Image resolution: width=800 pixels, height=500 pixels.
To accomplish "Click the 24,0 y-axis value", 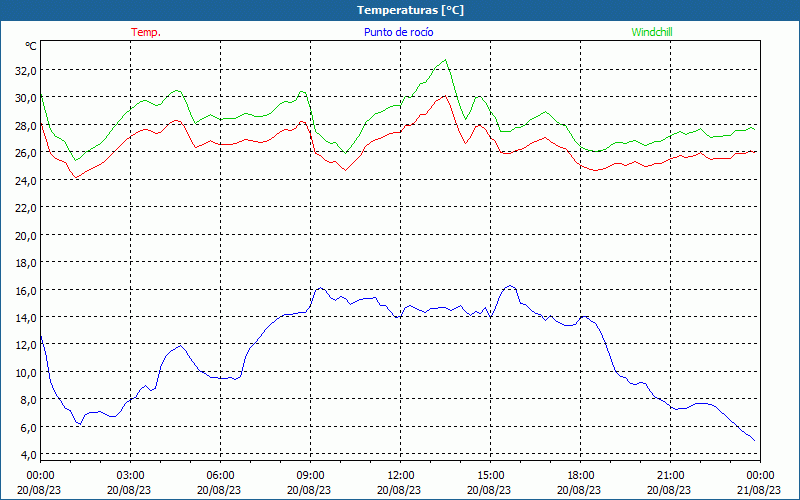I will (x=26, y=181).
